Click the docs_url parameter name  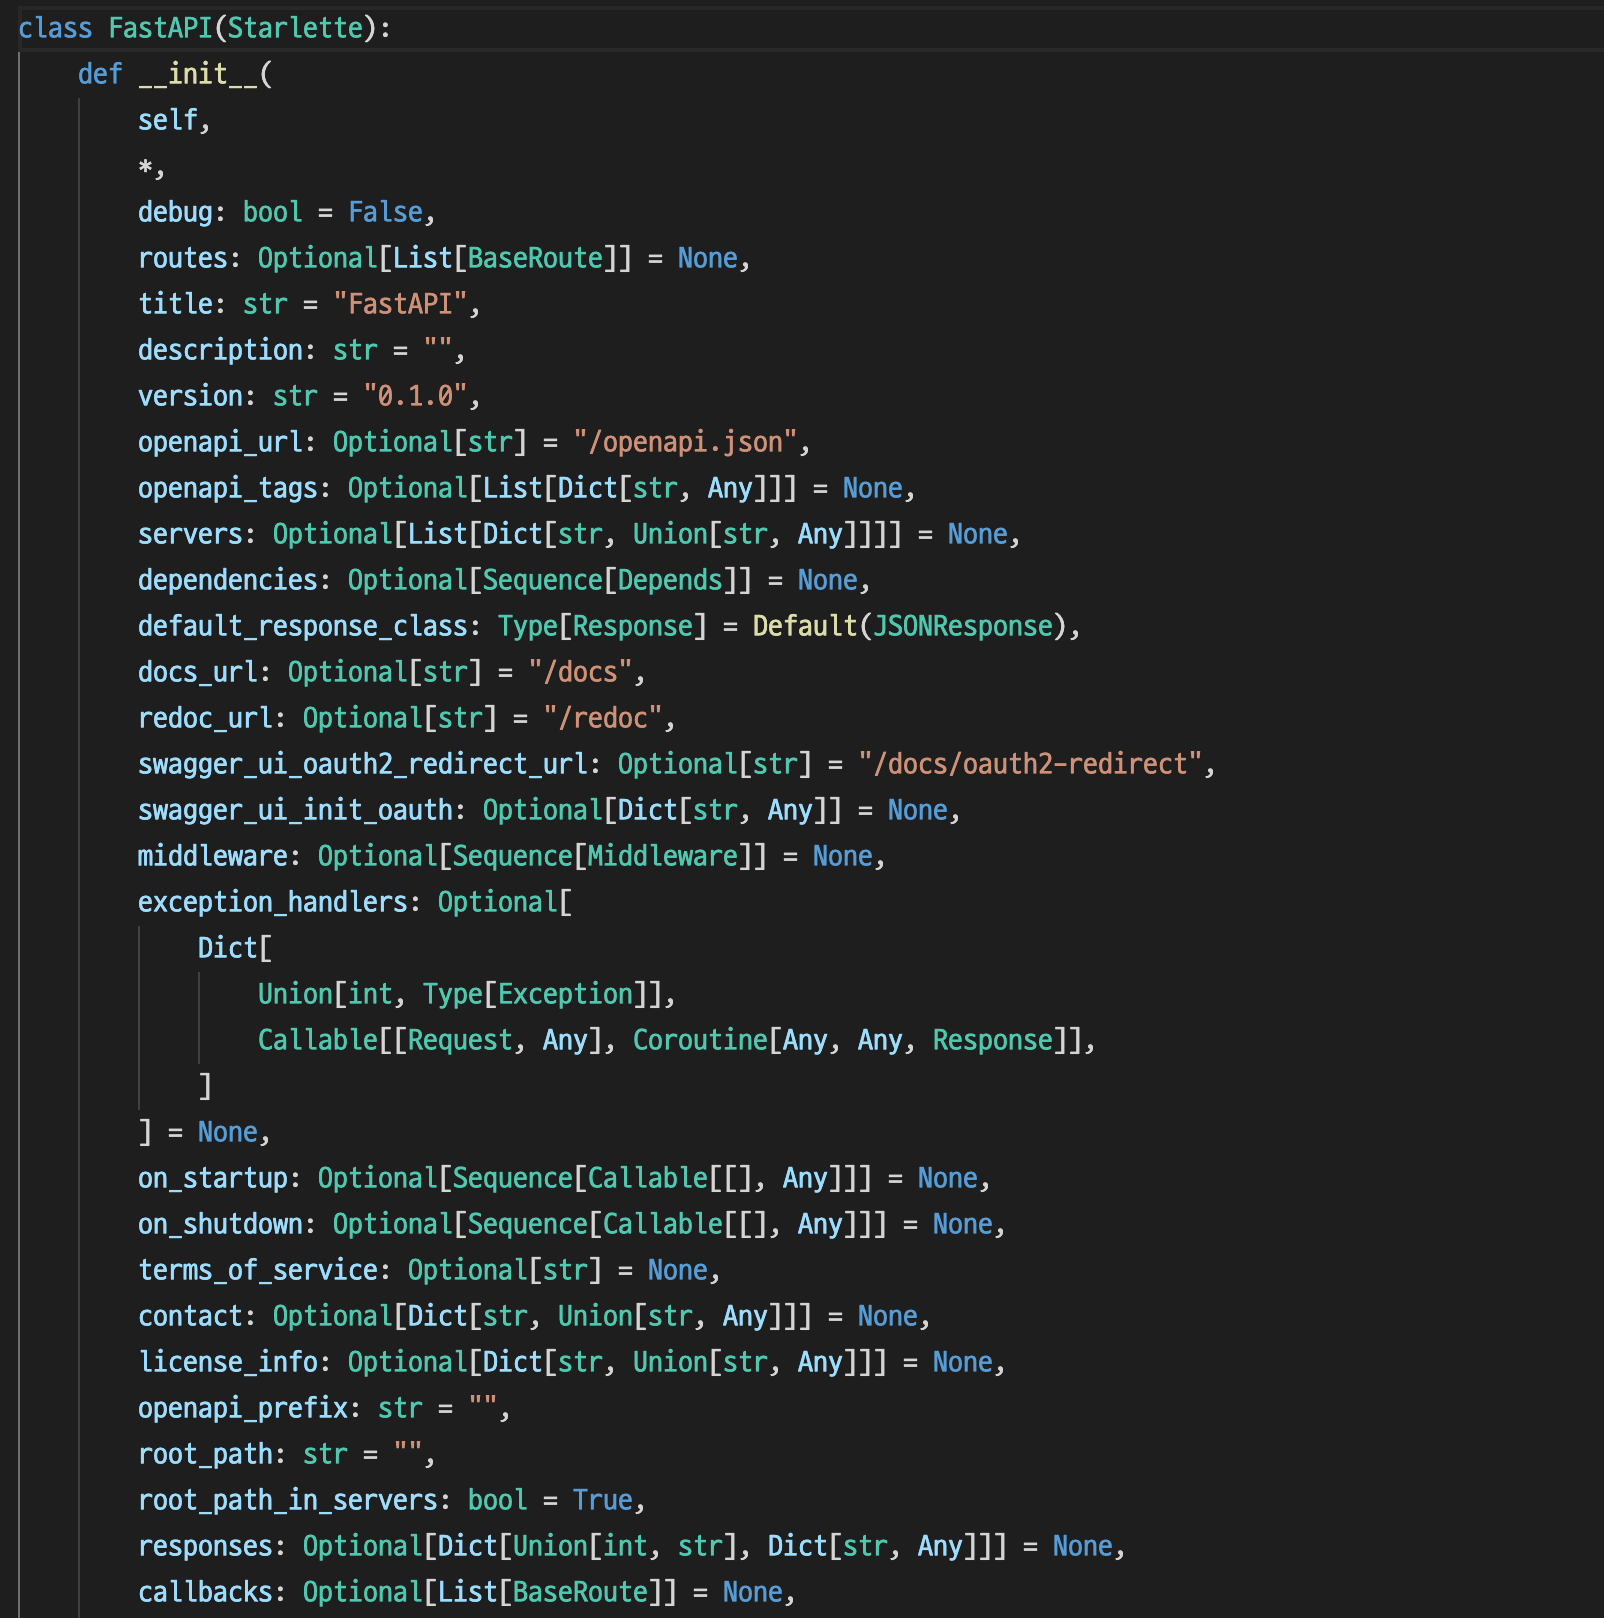pyautogui.click(x=198, y=672)
